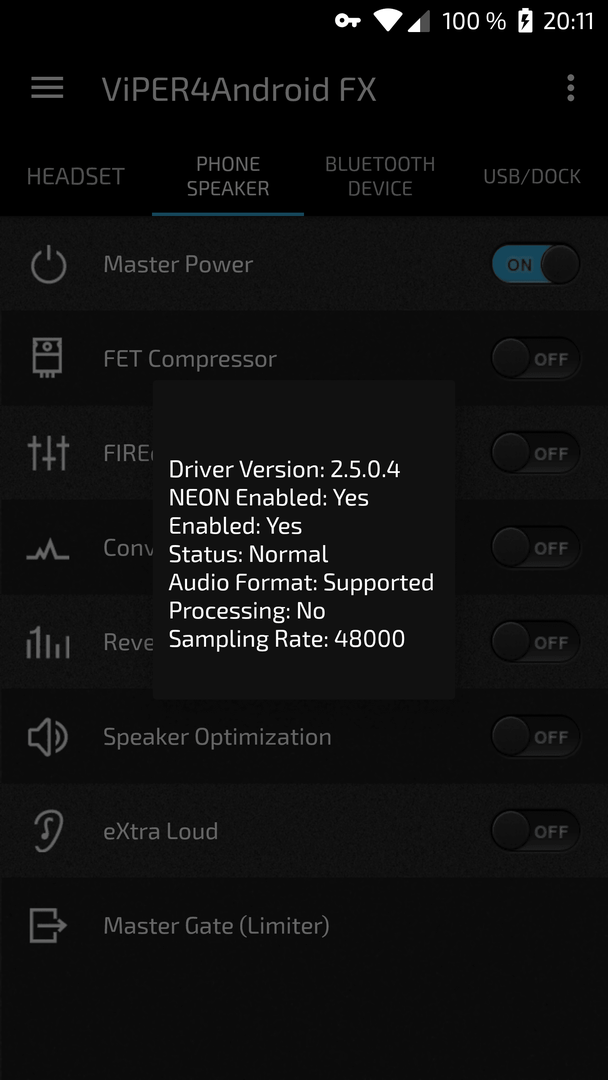Tap the Master Power icon
Screen dimensions: 608x1080
click(x=48, y=264)
